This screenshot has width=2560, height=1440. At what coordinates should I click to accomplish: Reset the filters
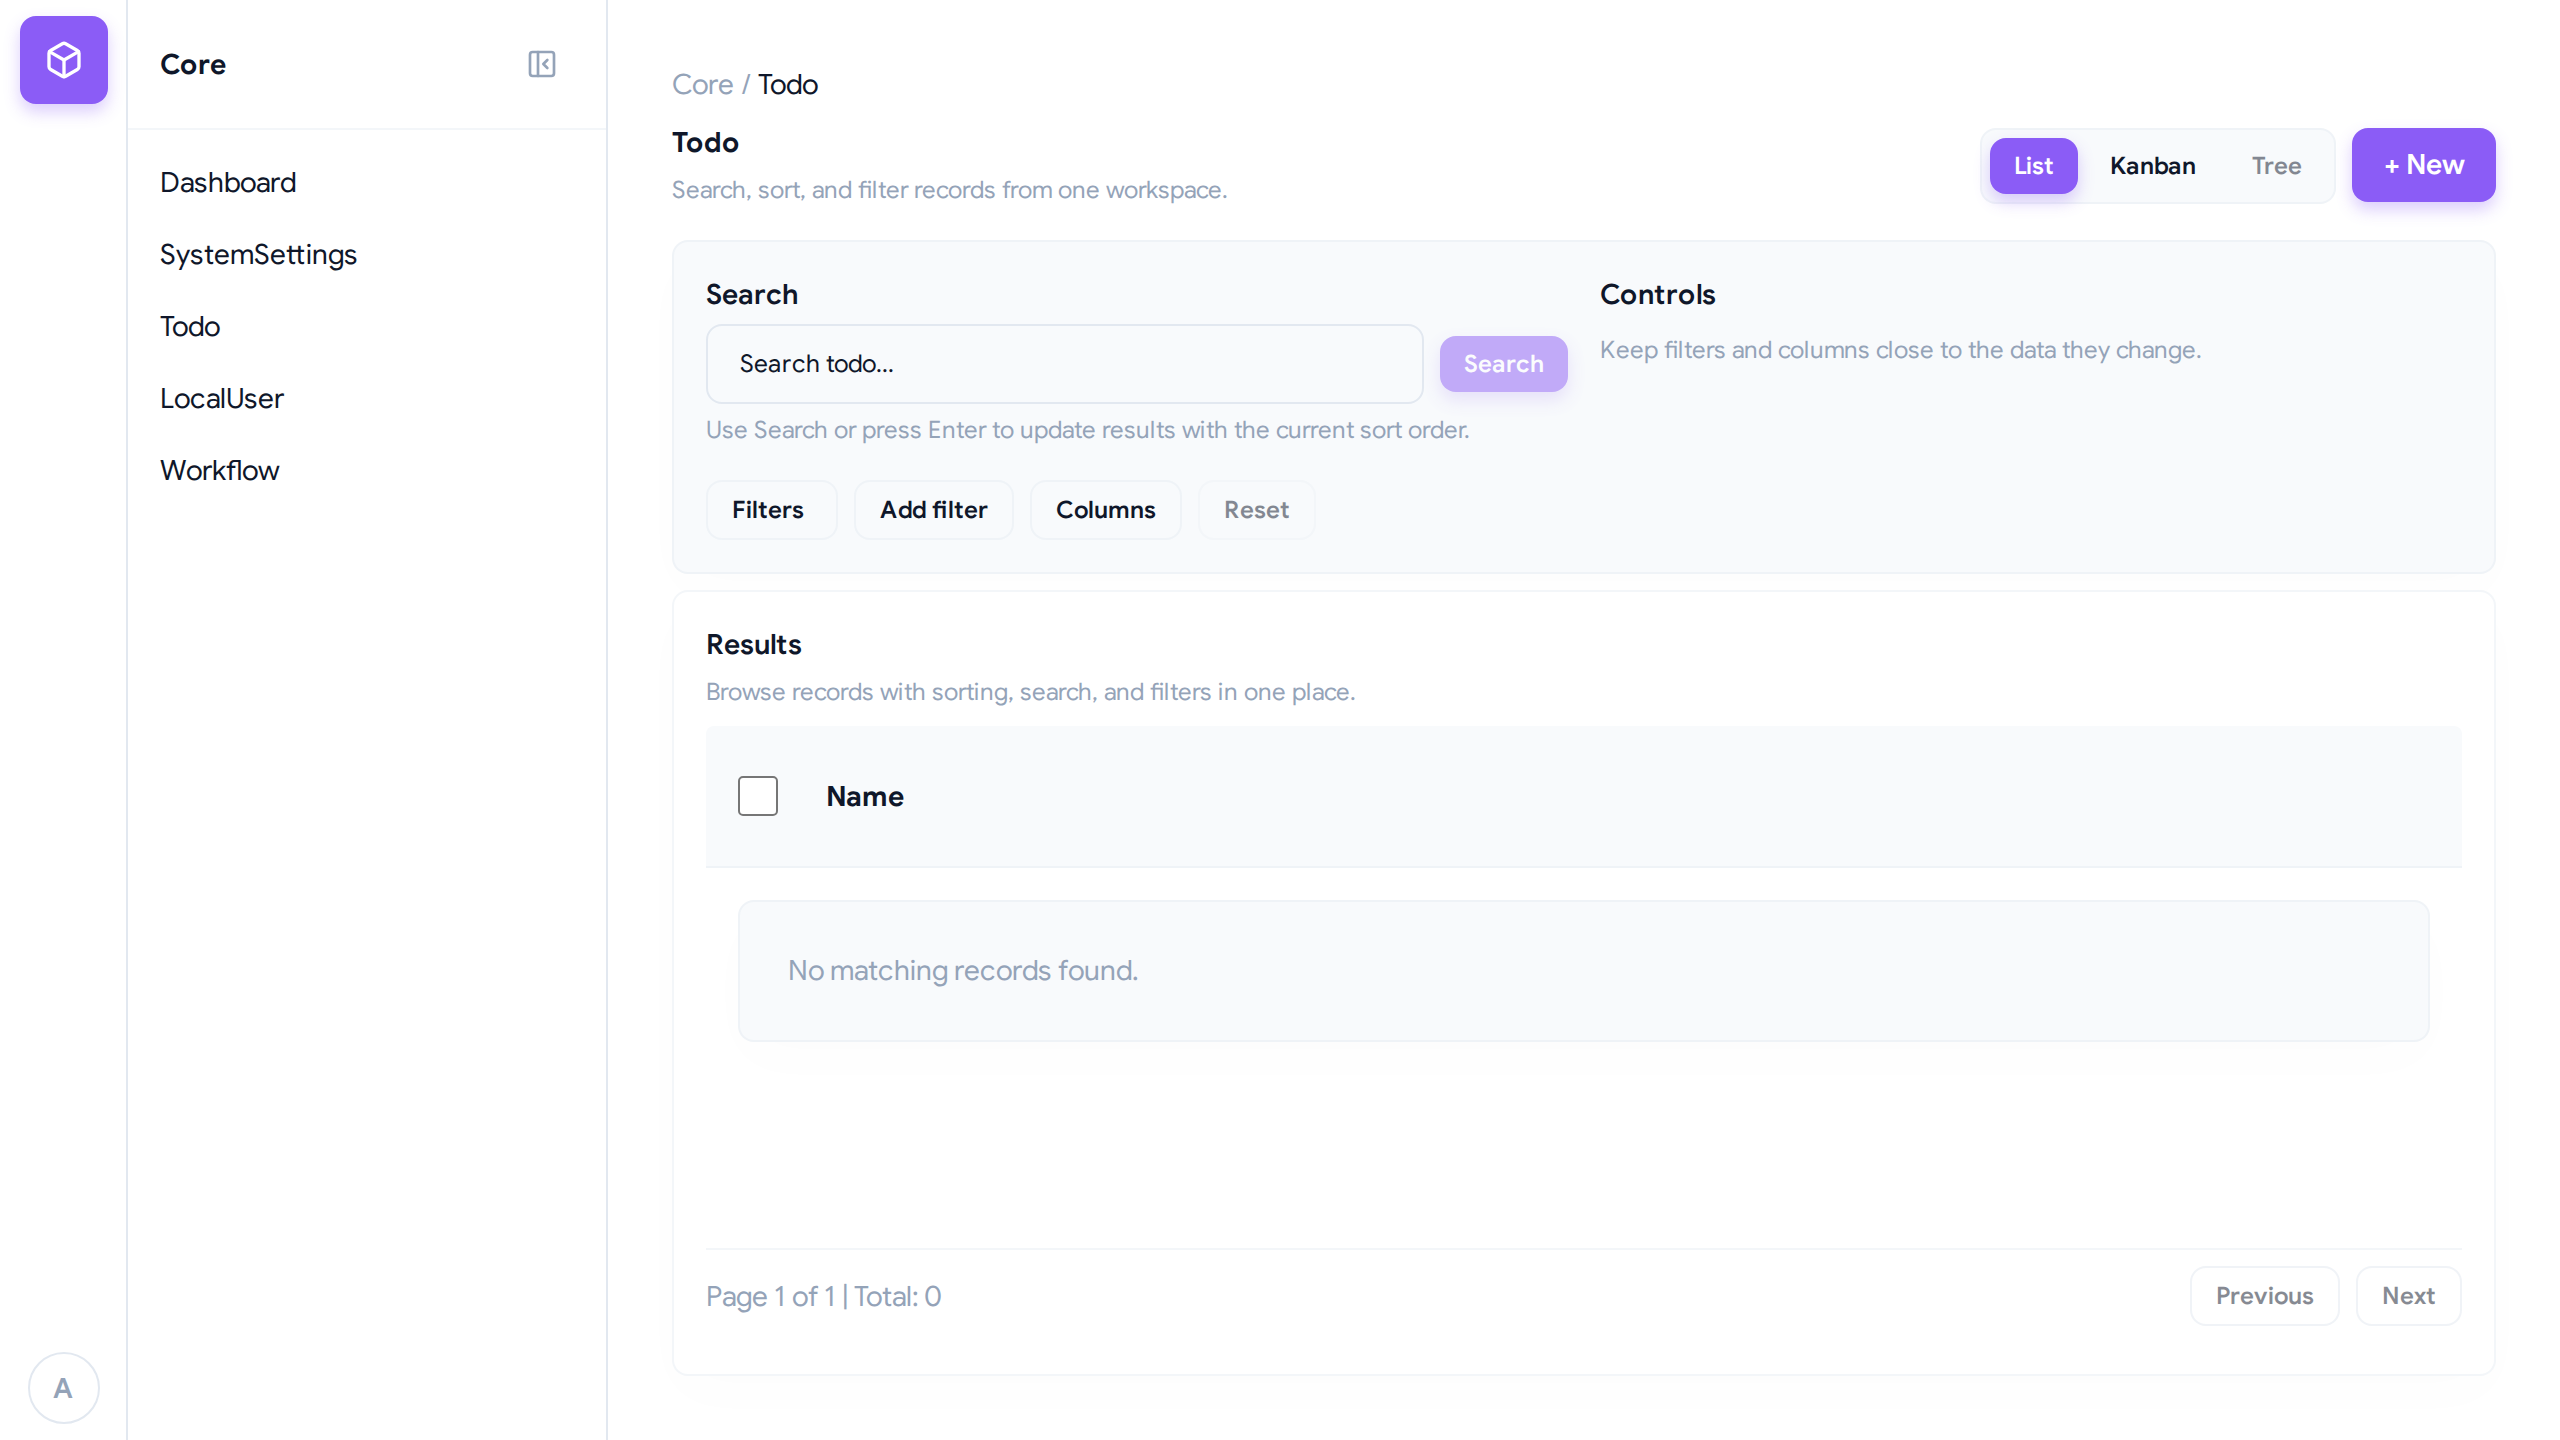point(1256,510)
